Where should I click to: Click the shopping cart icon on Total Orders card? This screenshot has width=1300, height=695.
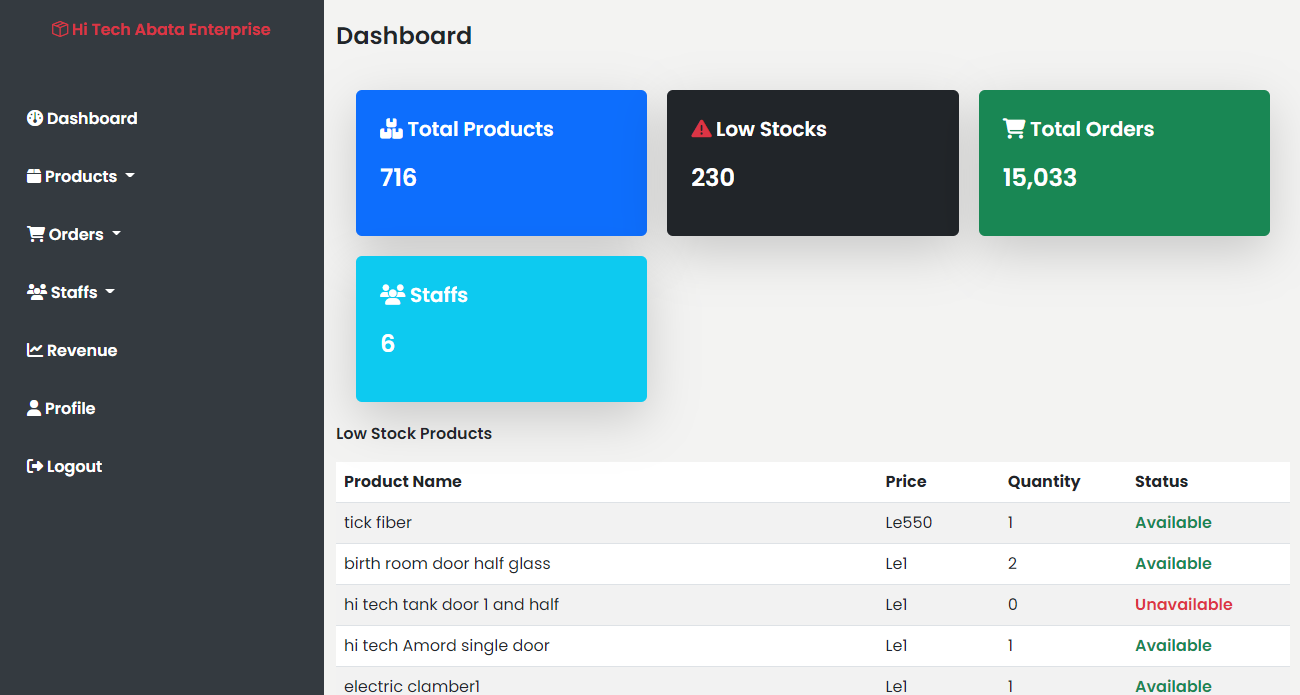[1014, 129]
